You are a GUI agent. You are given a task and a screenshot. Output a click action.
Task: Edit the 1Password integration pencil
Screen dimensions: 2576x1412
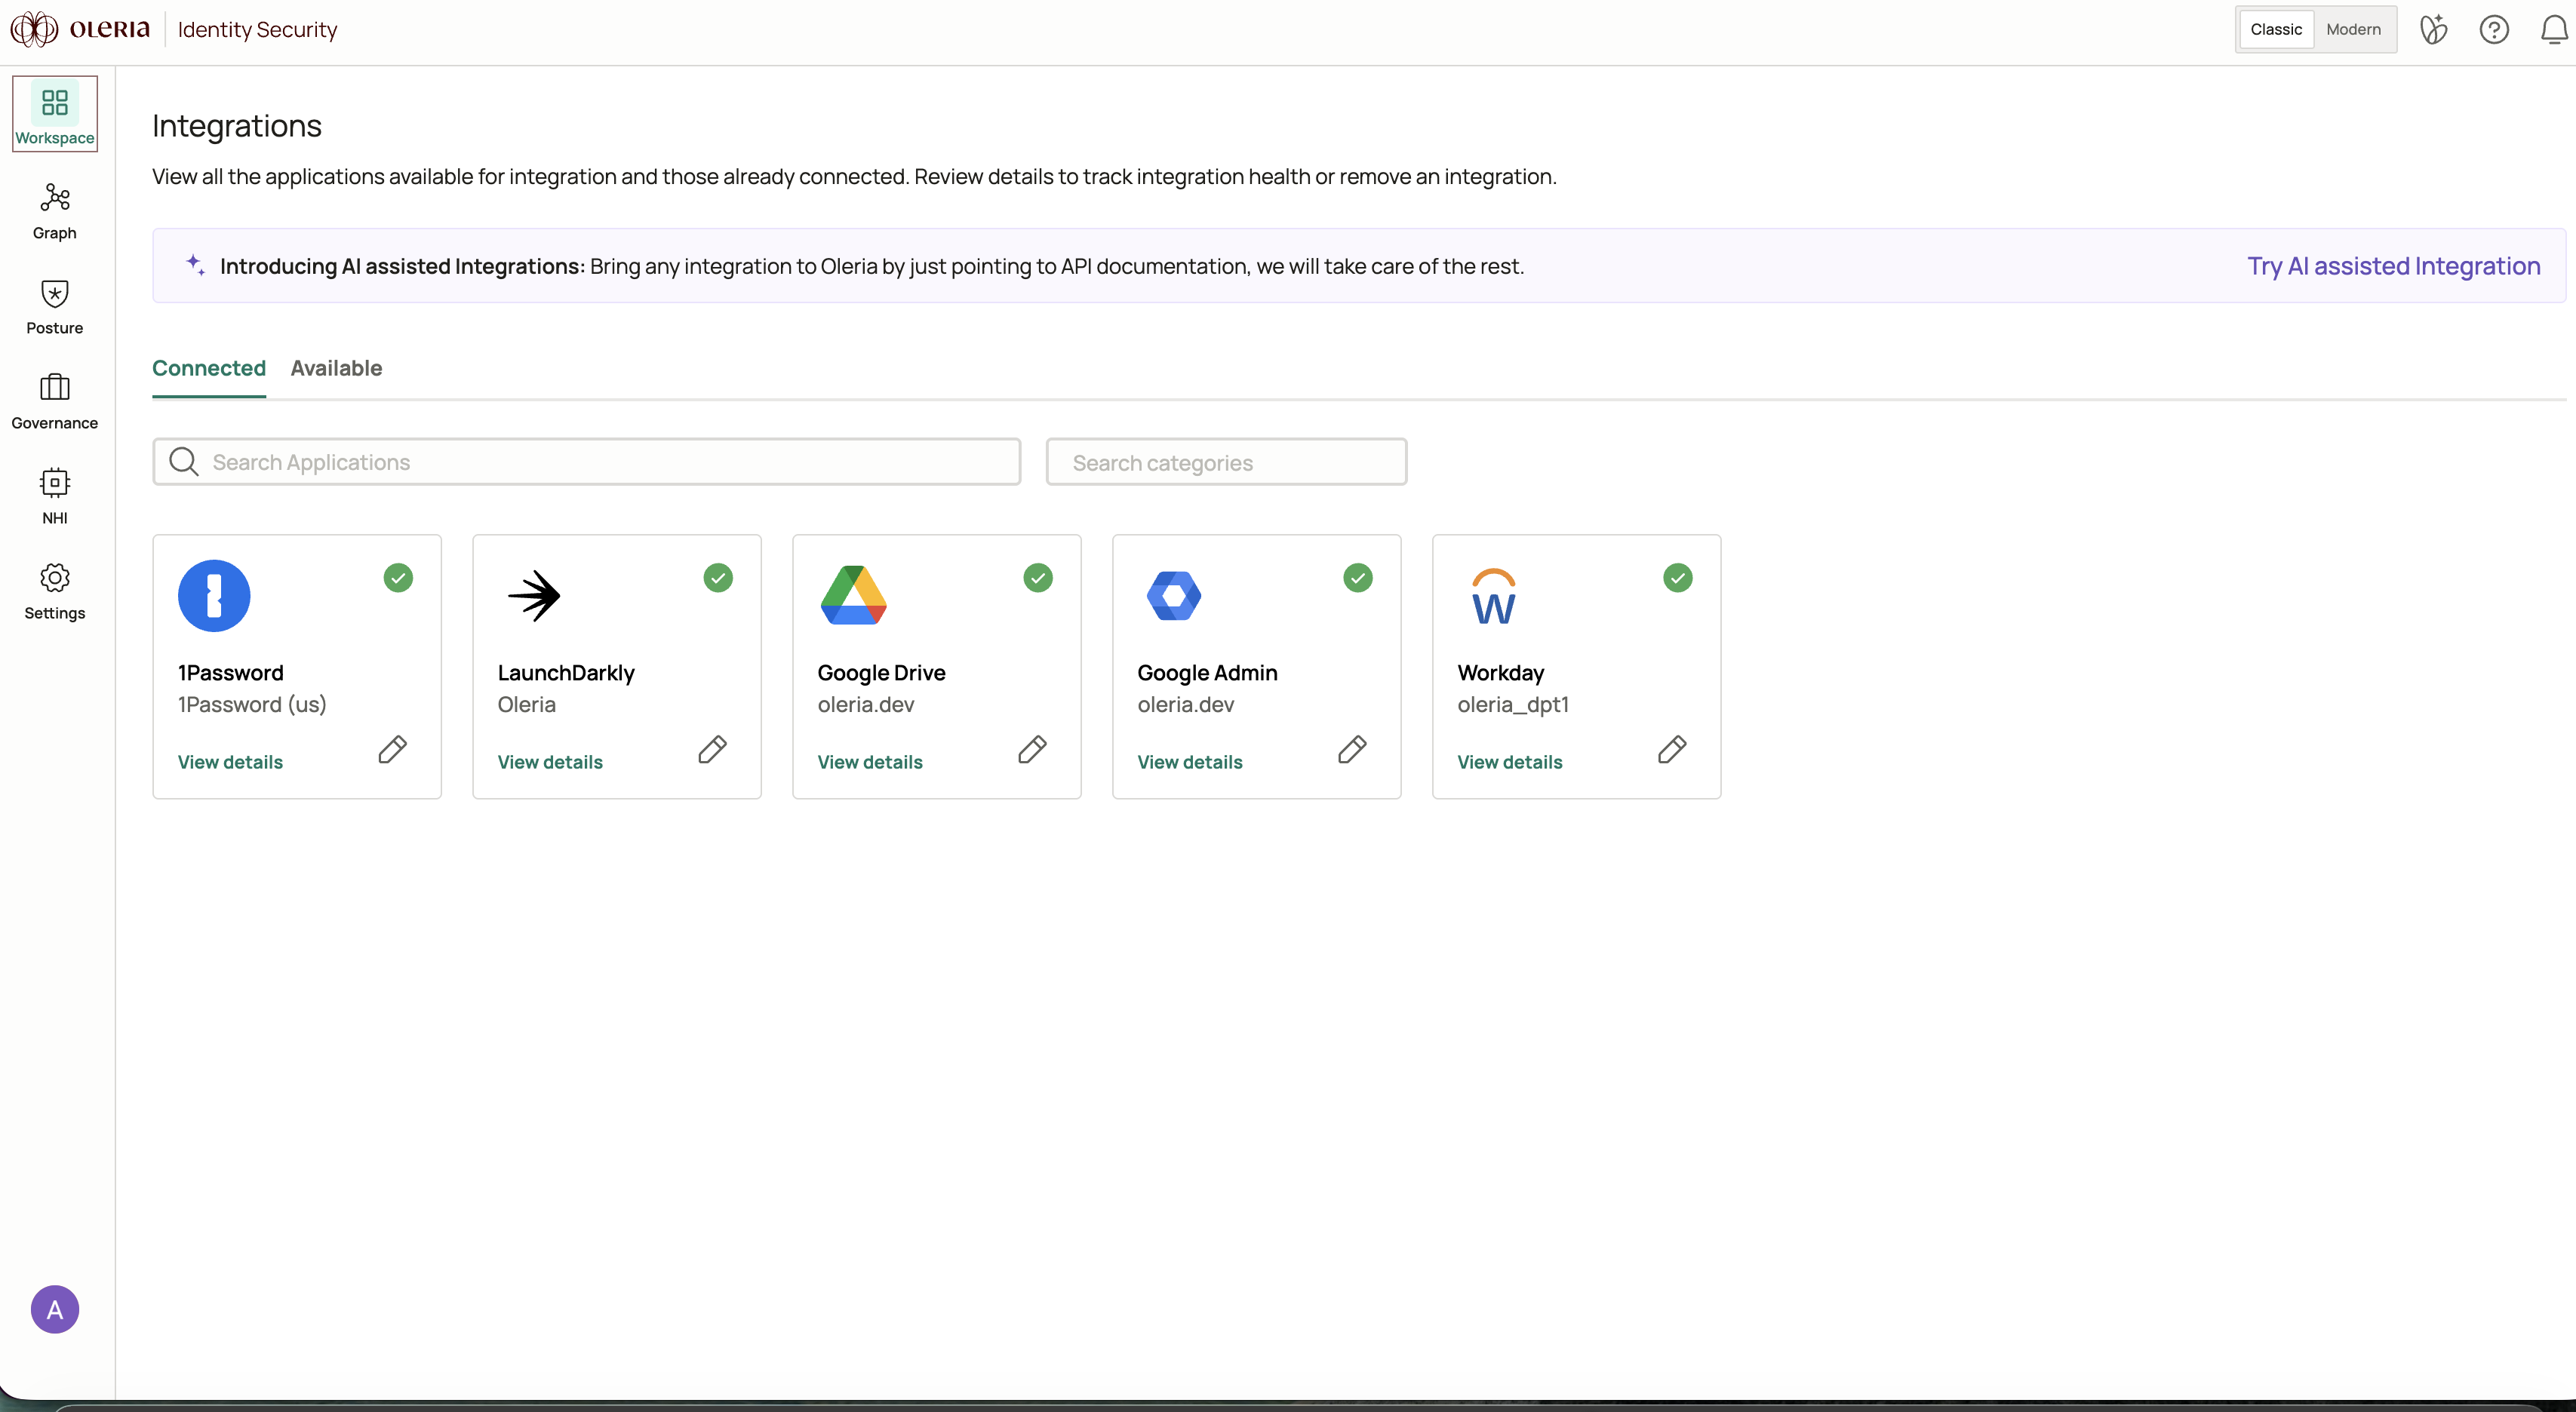pyautogui.click(x=393, y=750)
